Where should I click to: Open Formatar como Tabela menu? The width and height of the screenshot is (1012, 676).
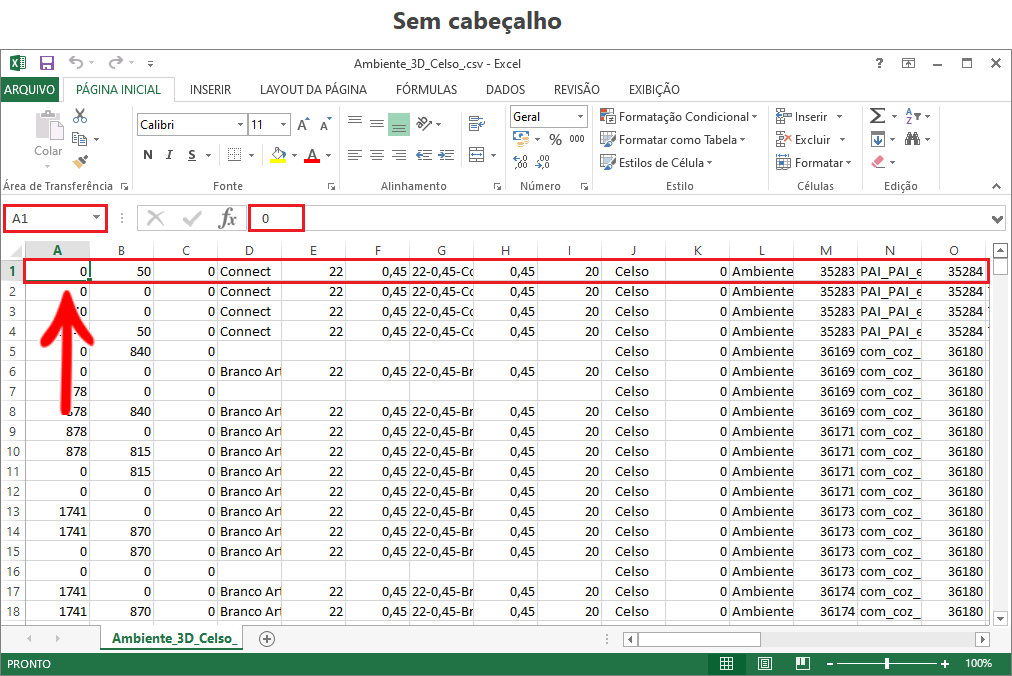pos(673,139)
